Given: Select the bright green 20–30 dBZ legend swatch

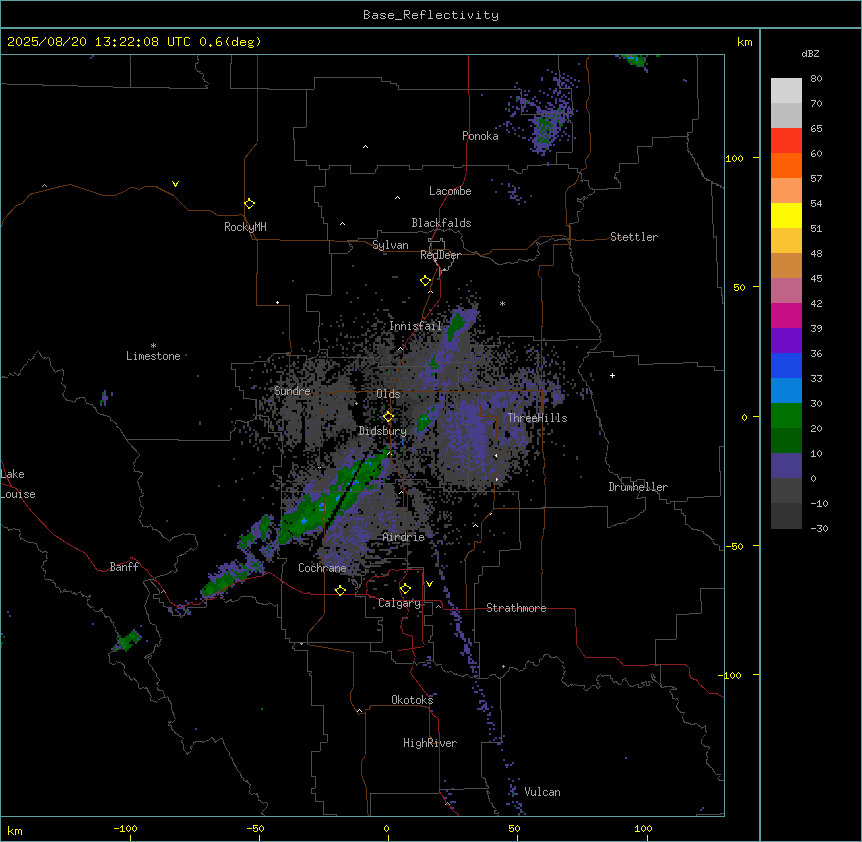Looking at the screenshot, I should [786, 416].
